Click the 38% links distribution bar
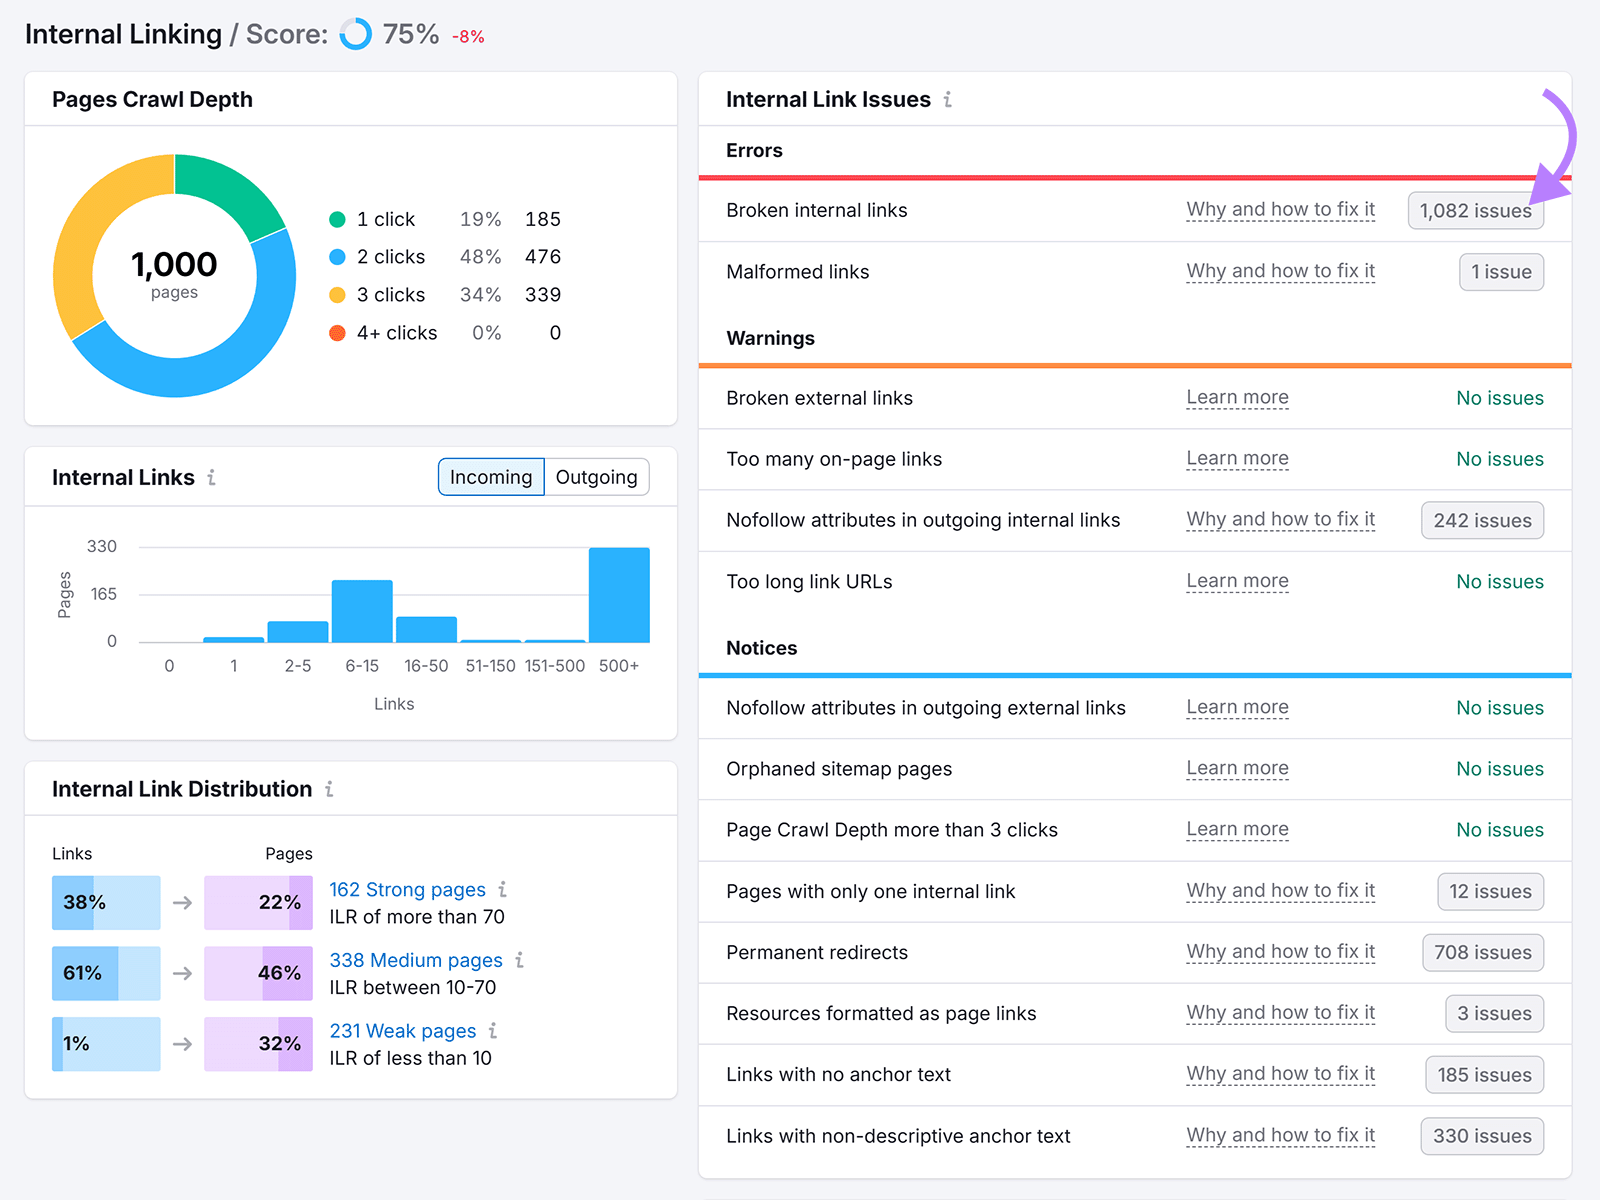Viewport: 1600px width, 1200px height. point(105,902)
